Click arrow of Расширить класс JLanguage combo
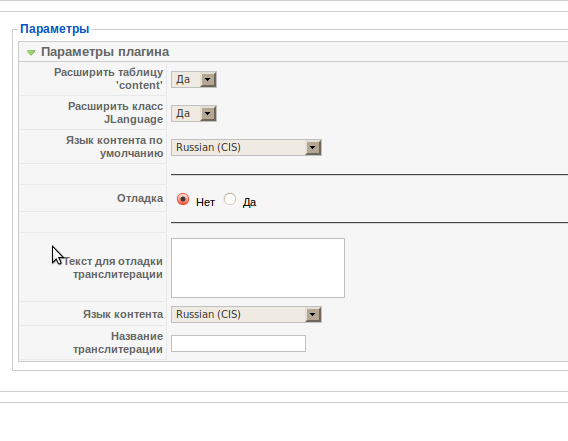The width and height of the screenshot is (568, 441). 208,113
